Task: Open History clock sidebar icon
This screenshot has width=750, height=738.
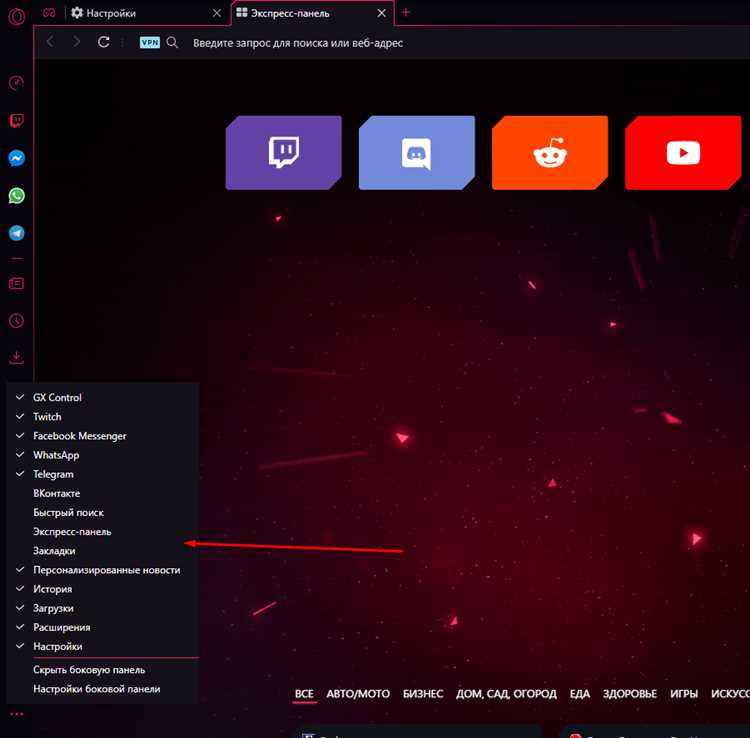Action: pos(17,320)
